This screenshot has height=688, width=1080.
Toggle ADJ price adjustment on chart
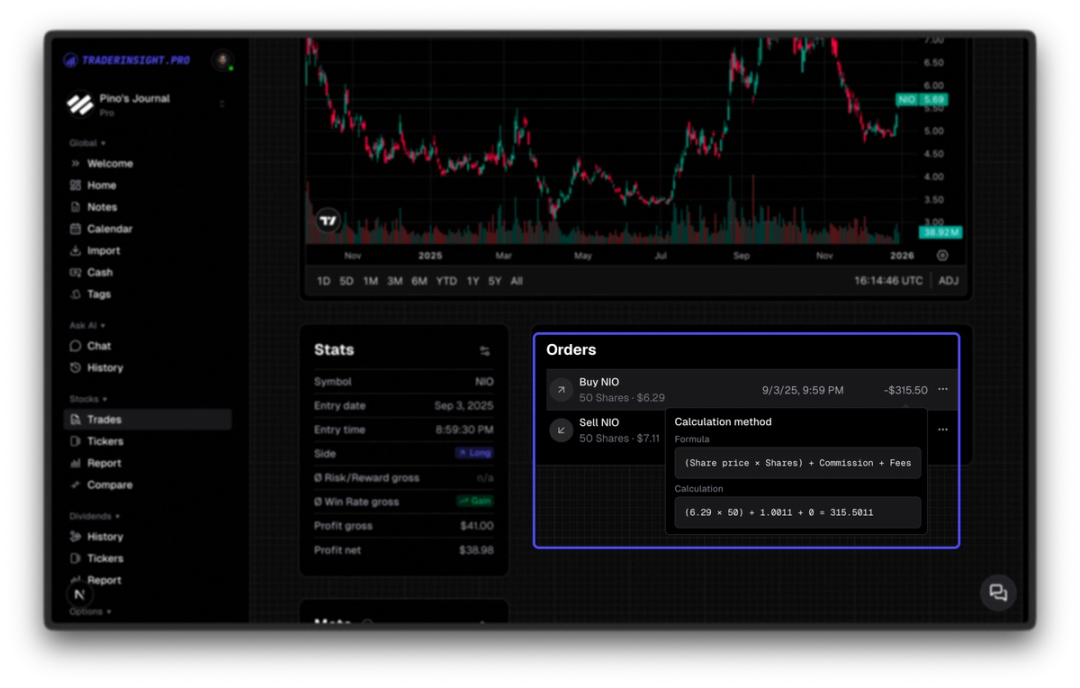[948, 281]
